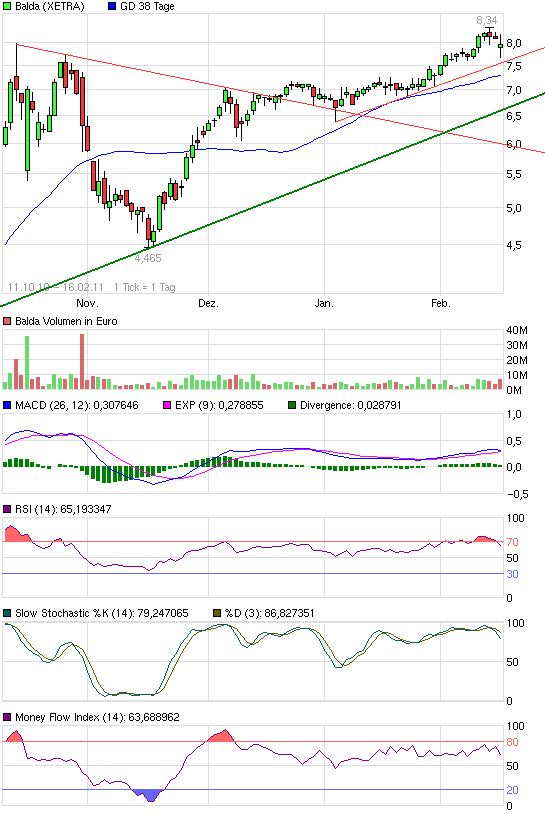Click the purple Money Flow Index swatch
Screen dimensions: 545x814
click(x=7, y=717)
